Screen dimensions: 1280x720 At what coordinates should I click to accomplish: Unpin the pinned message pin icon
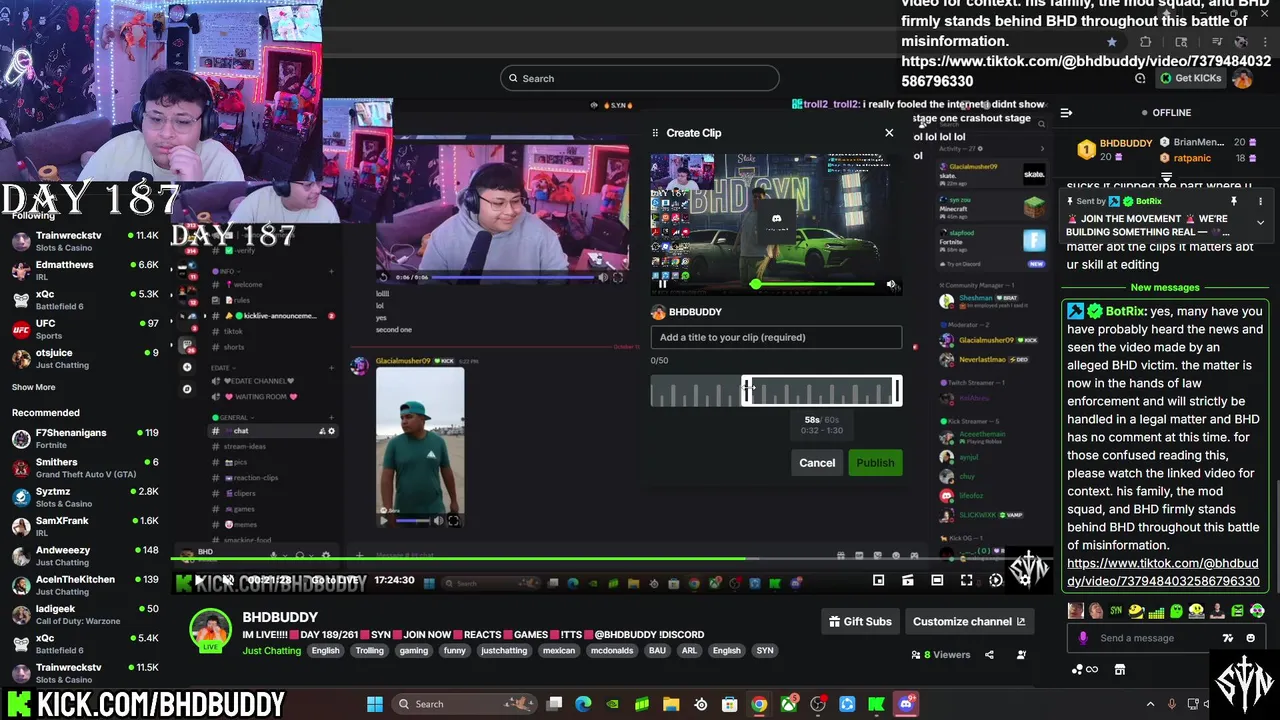pos(1234,201)
